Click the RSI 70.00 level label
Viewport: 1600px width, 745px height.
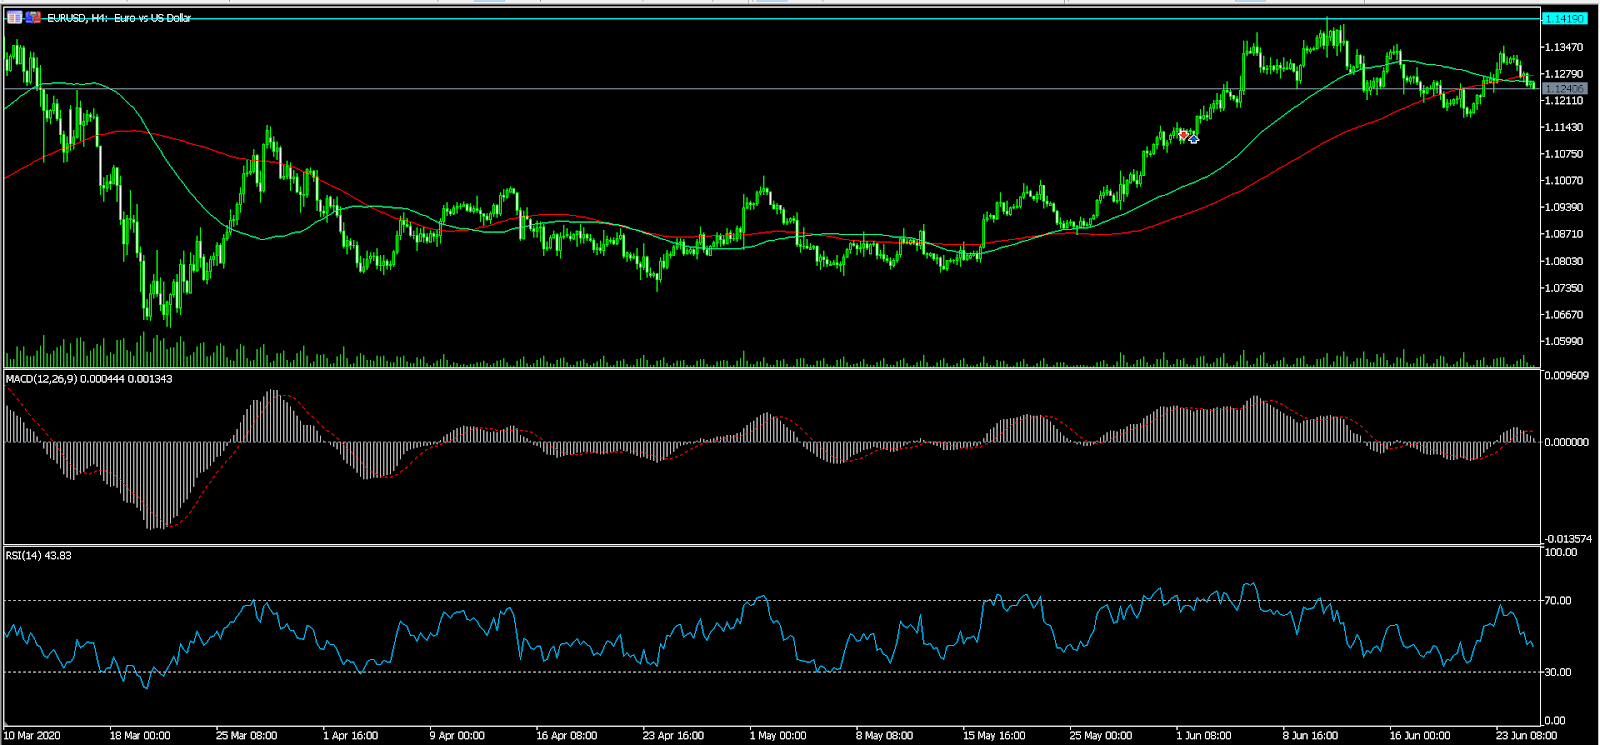tap(1558, 601)
